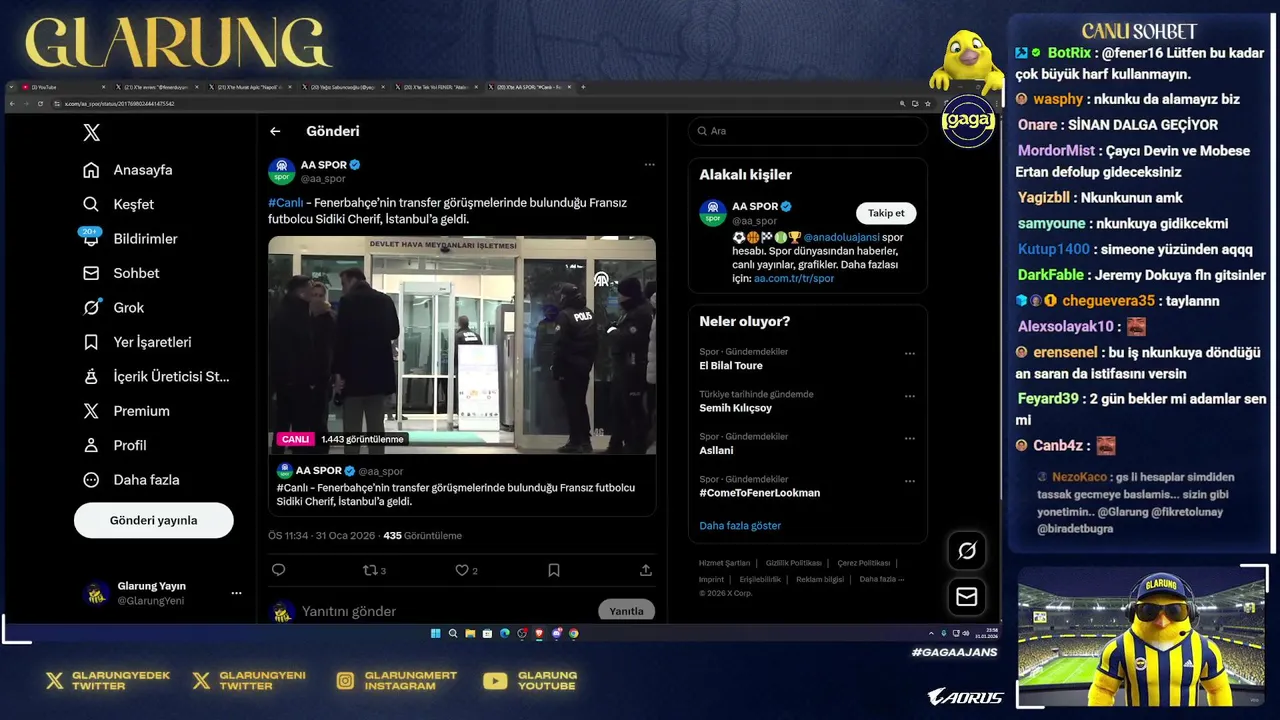Open Glarung Yayın account options menu

click(x=236, y=593)
